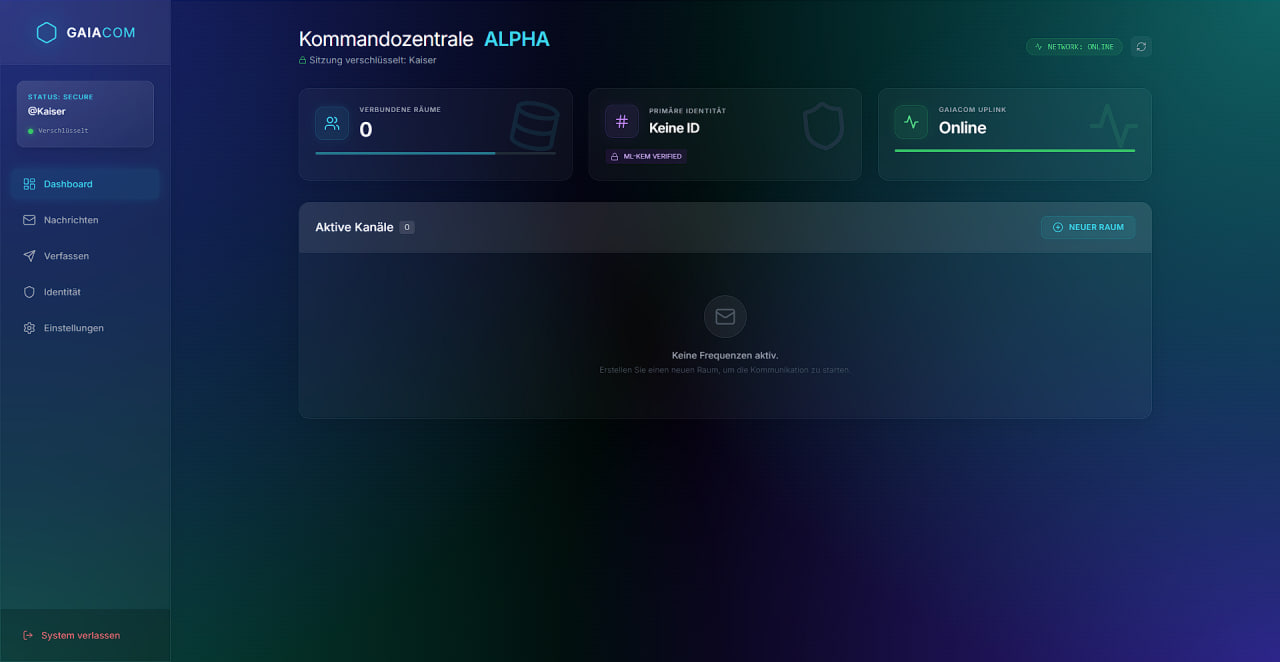Viewport: 1280px width, 662px height.
Task: Click the zero counter next to Aktive Kanäle
Action: (x=406, y=227)
